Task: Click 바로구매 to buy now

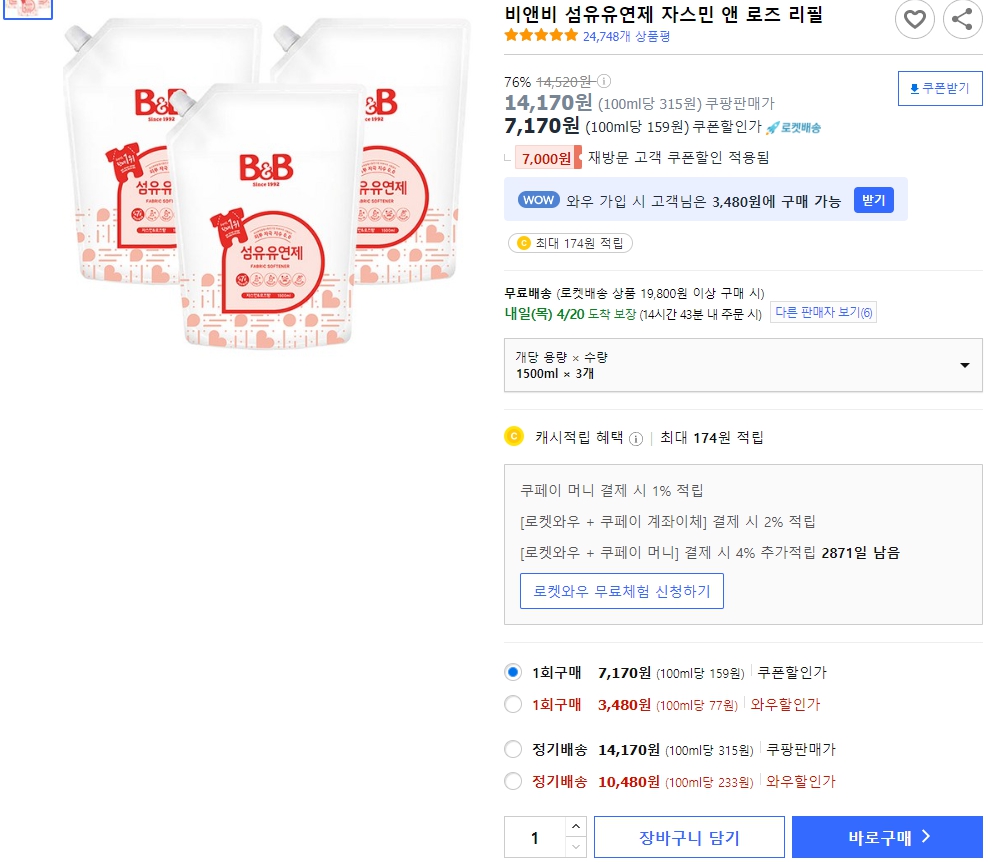Action: click(x=884, y=837)
